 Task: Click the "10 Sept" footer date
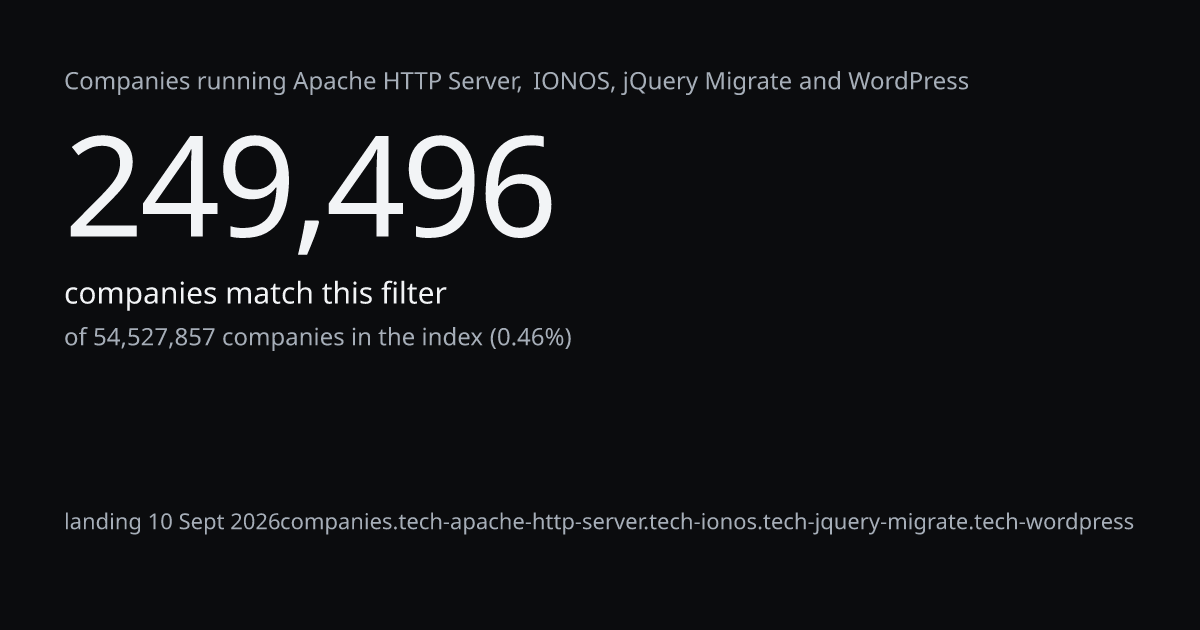tap(186, 522)
